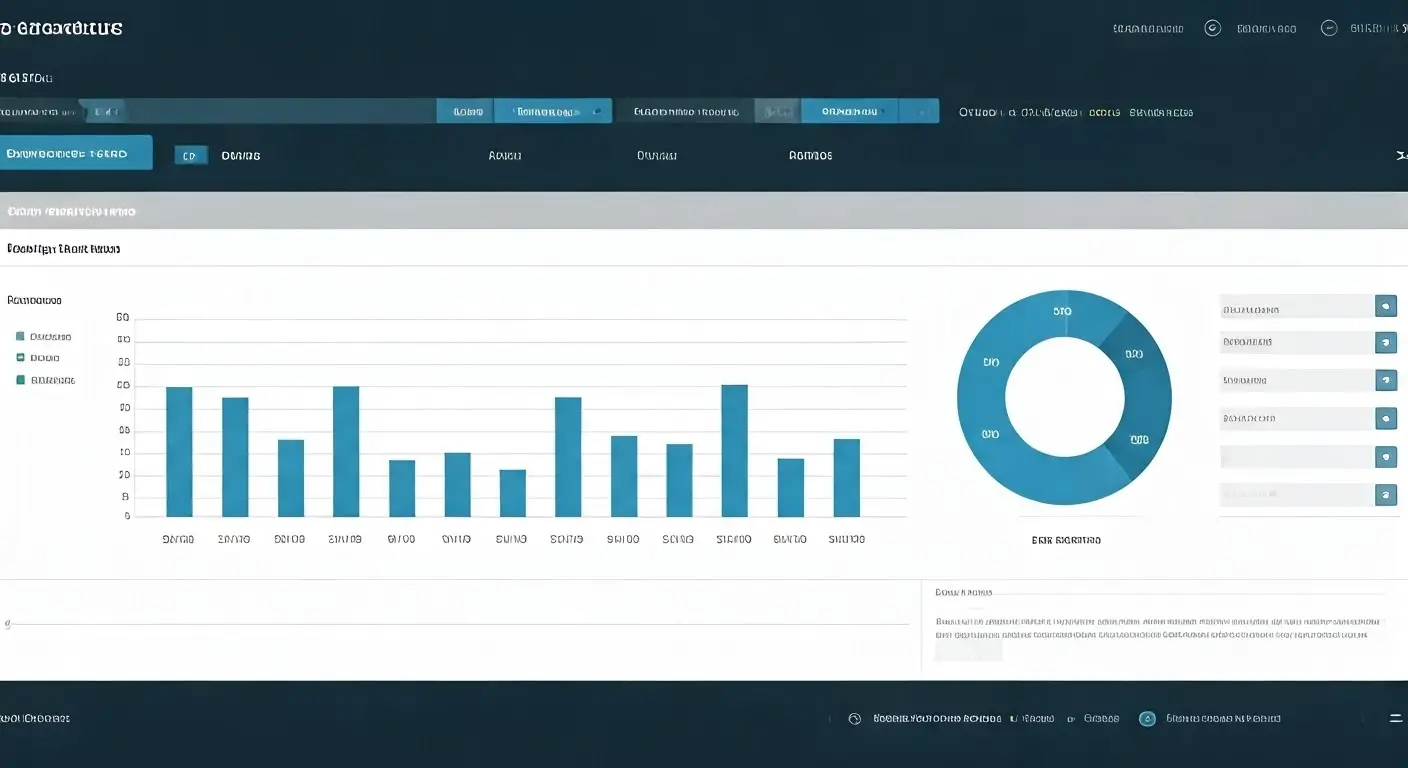
Task: Click the collapse icon at the tab row's right end
Action: click(x=1400, y=156)
